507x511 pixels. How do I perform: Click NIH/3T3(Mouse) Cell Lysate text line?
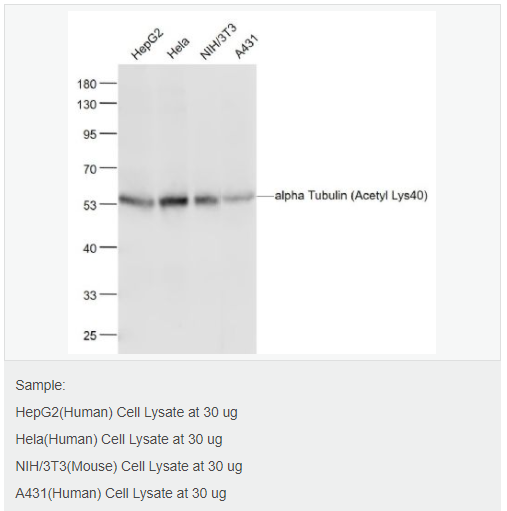(129, 466)
